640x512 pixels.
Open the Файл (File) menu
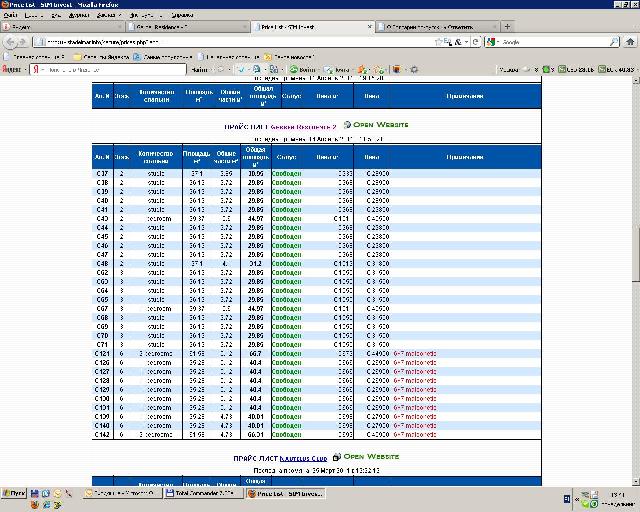pos(10,16)
